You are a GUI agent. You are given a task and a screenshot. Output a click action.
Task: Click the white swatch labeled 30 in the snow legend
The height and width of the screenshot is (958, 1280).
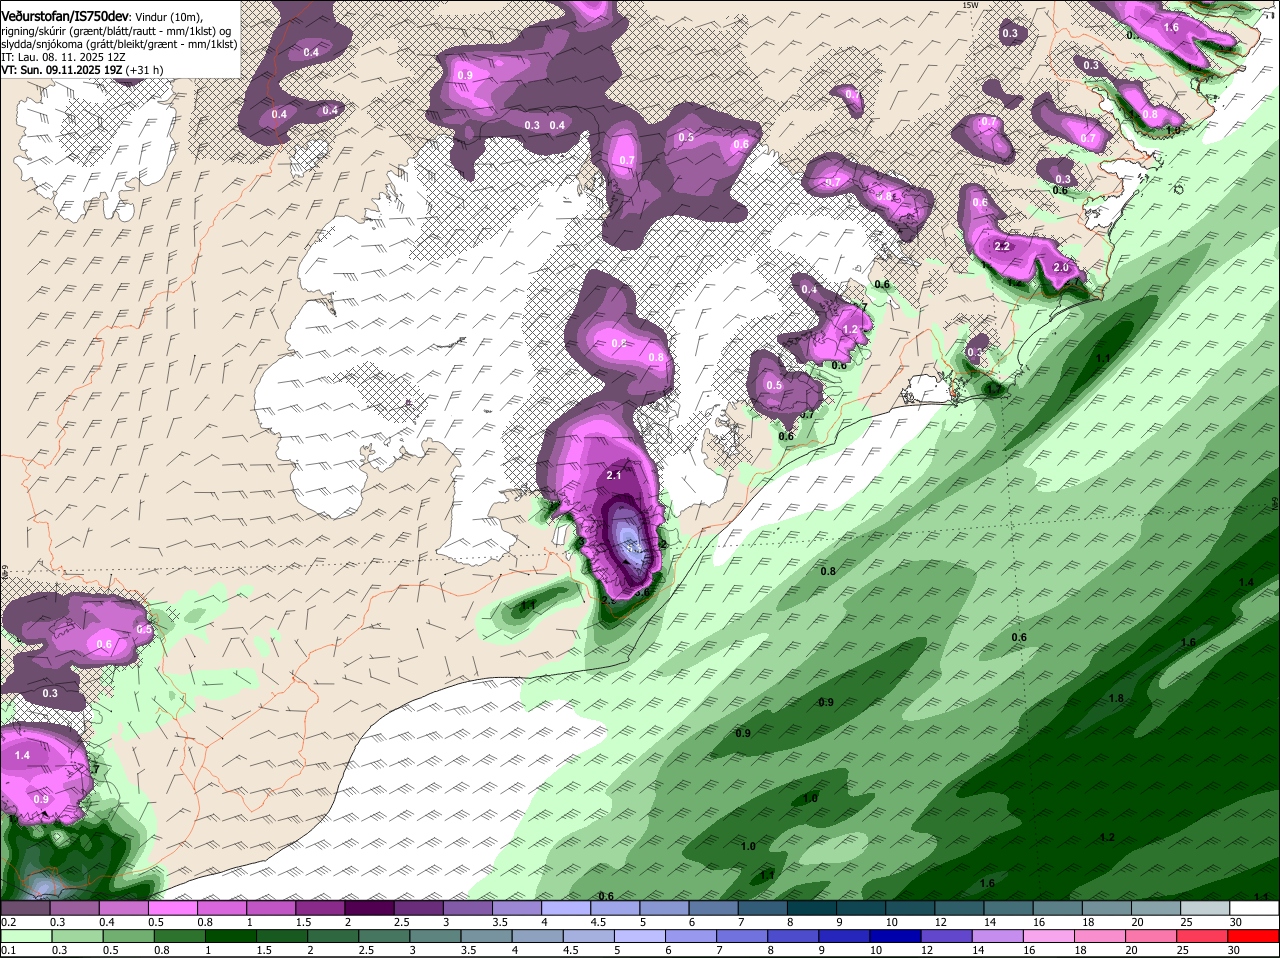pos(1254,908)
